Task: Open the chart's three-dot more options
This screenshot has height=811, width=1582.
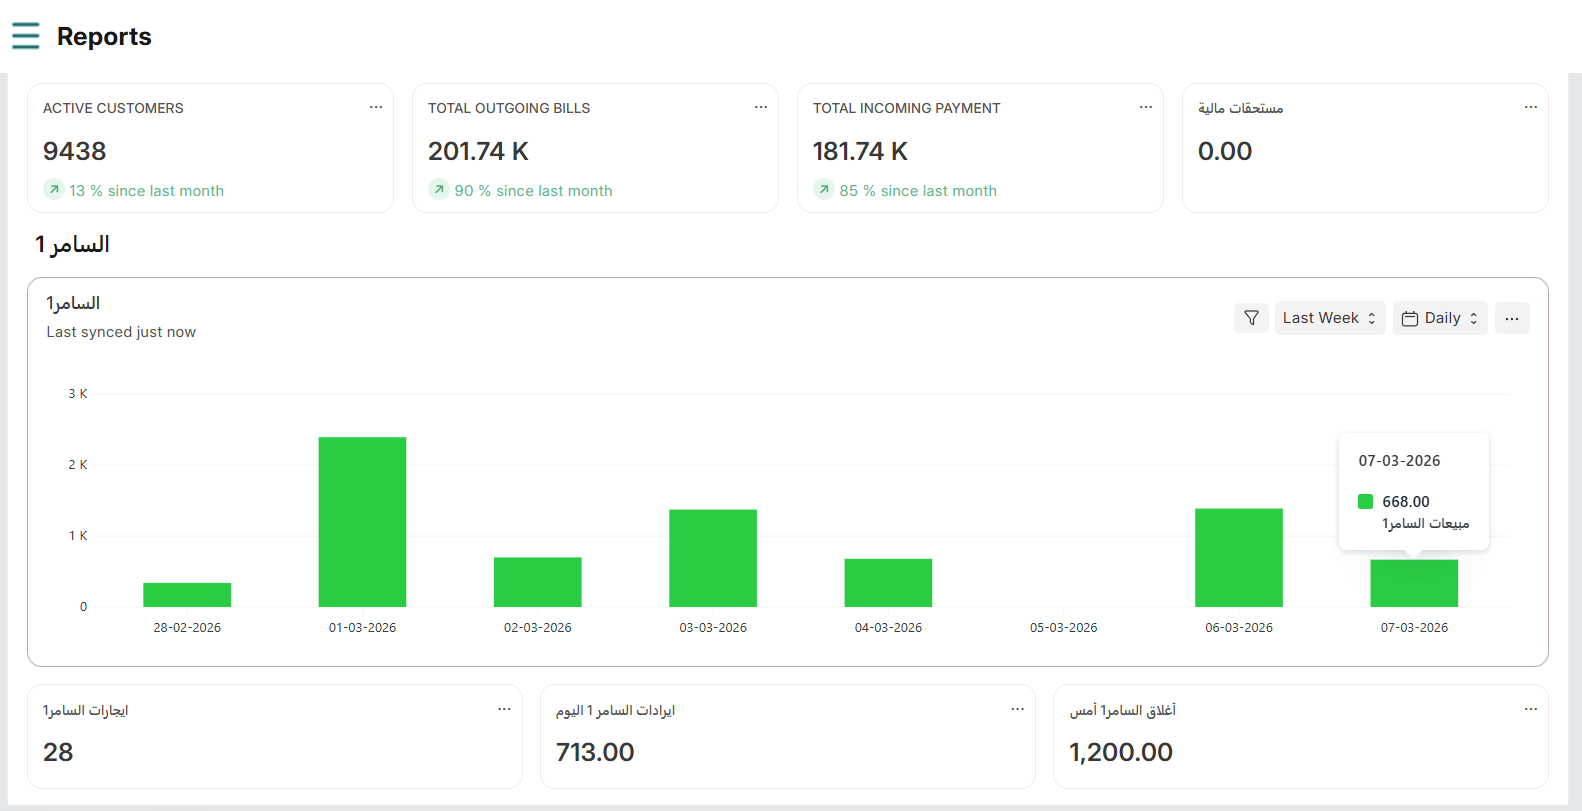Action: tap(1512, 318)
